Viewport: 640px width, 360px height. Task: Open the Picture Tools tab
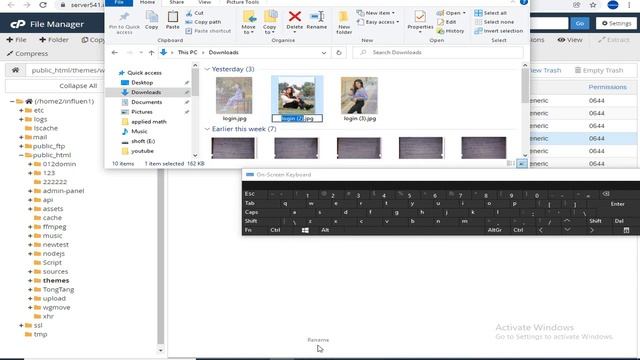point(242,2)
